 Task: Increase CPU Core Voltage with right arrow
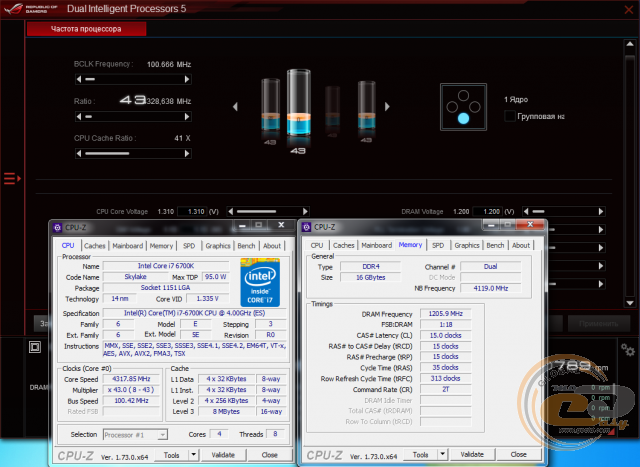pyautogui.click(x=305, y=211)
